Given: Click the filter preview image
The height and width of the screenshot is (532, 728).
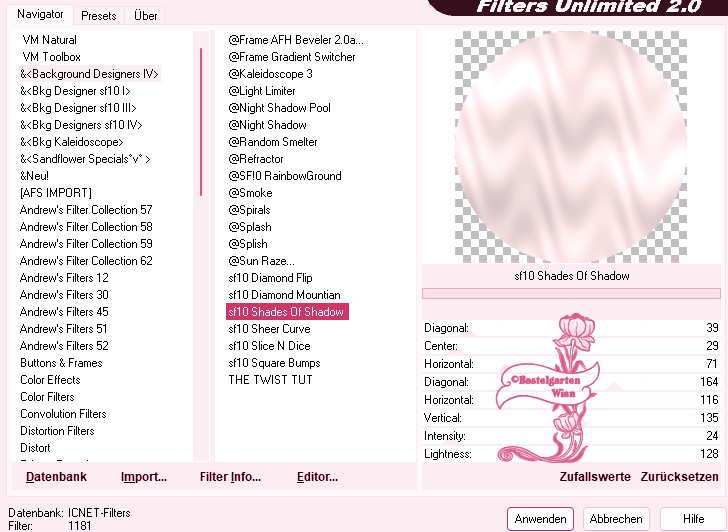Looking at the screenshot, I should (x=571, y=147).
